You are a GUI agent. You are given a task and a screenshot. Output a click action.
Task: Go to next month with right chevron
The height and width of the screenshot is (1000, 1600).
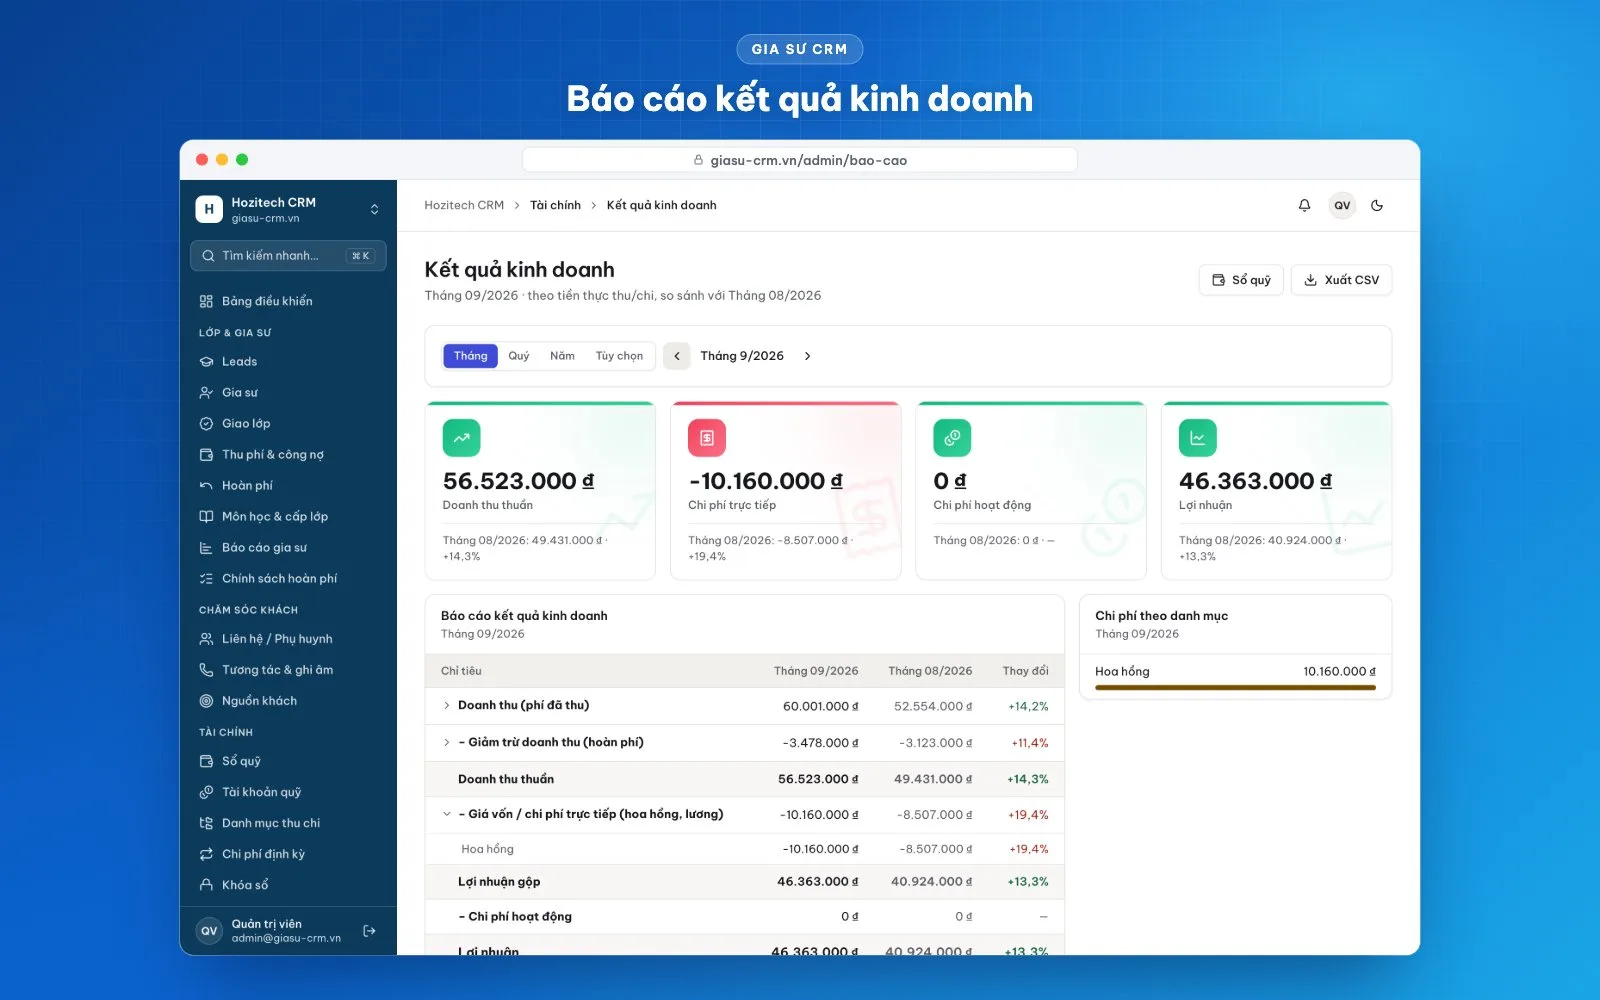808,356
